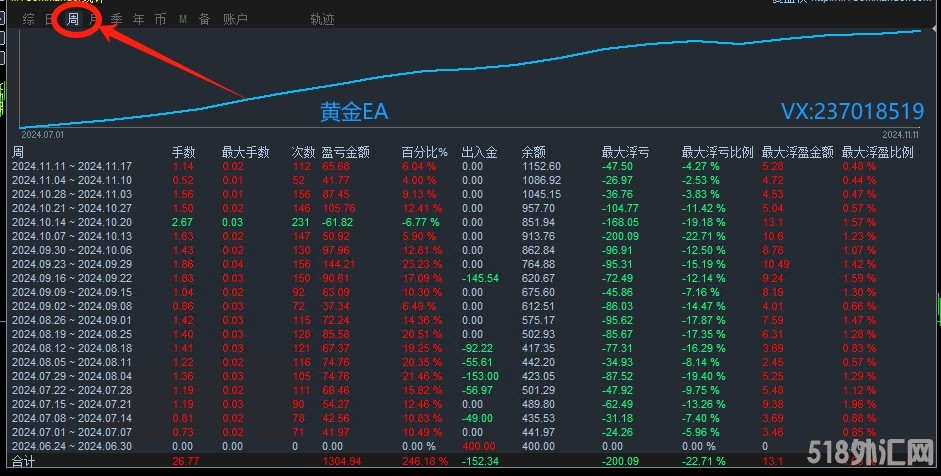941x476 pixels.
Task: Click the 余额 column header
Action: pyautogui.click(x=533, y=153)
